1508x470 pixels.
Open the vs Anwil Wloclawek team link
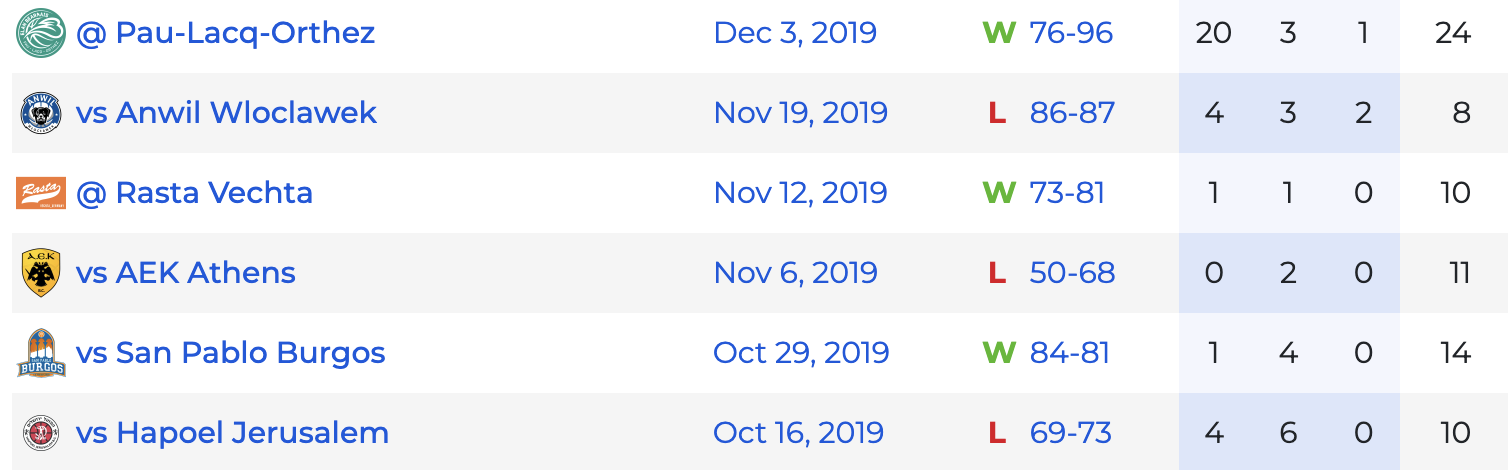(x=226, y=112)
